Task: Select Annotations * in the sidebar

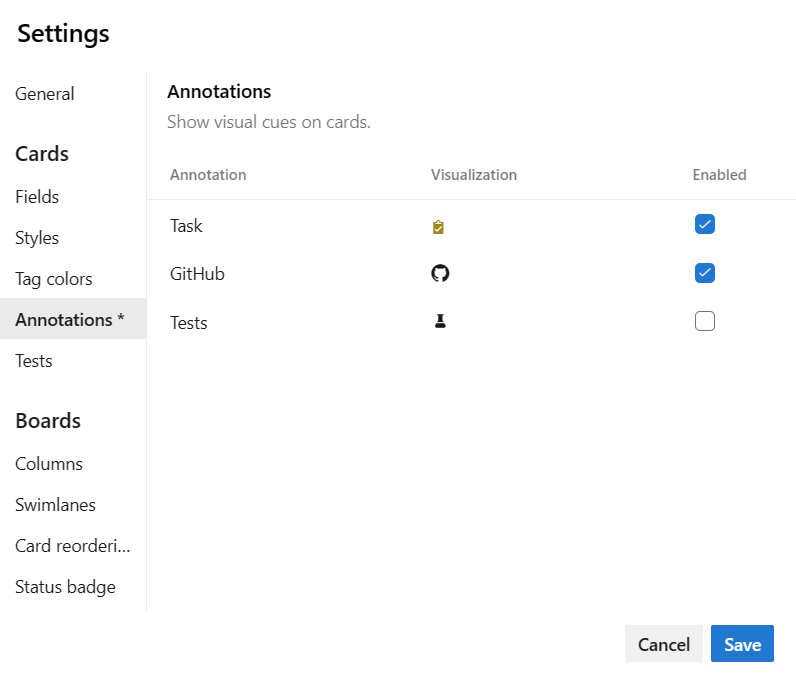Action: tap(73, 319)
